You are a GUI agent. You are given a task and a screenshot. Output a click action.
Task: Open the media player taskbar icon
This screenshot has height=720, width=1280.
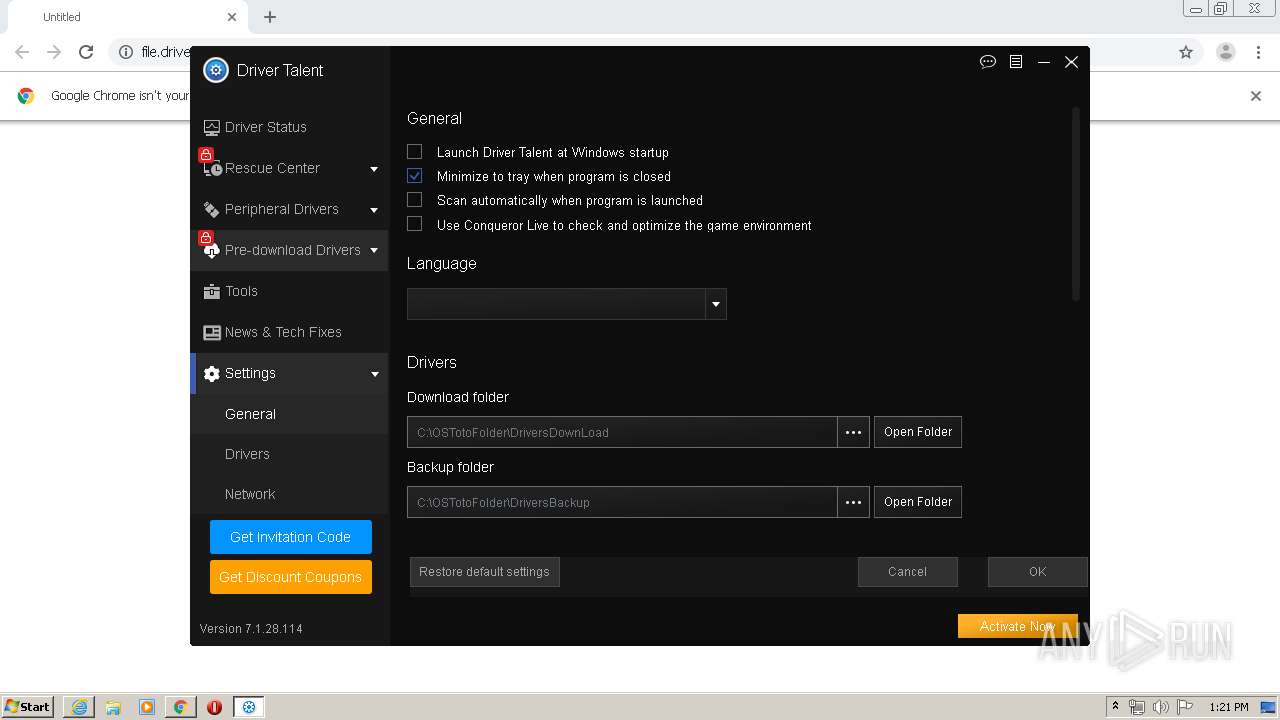147,707
